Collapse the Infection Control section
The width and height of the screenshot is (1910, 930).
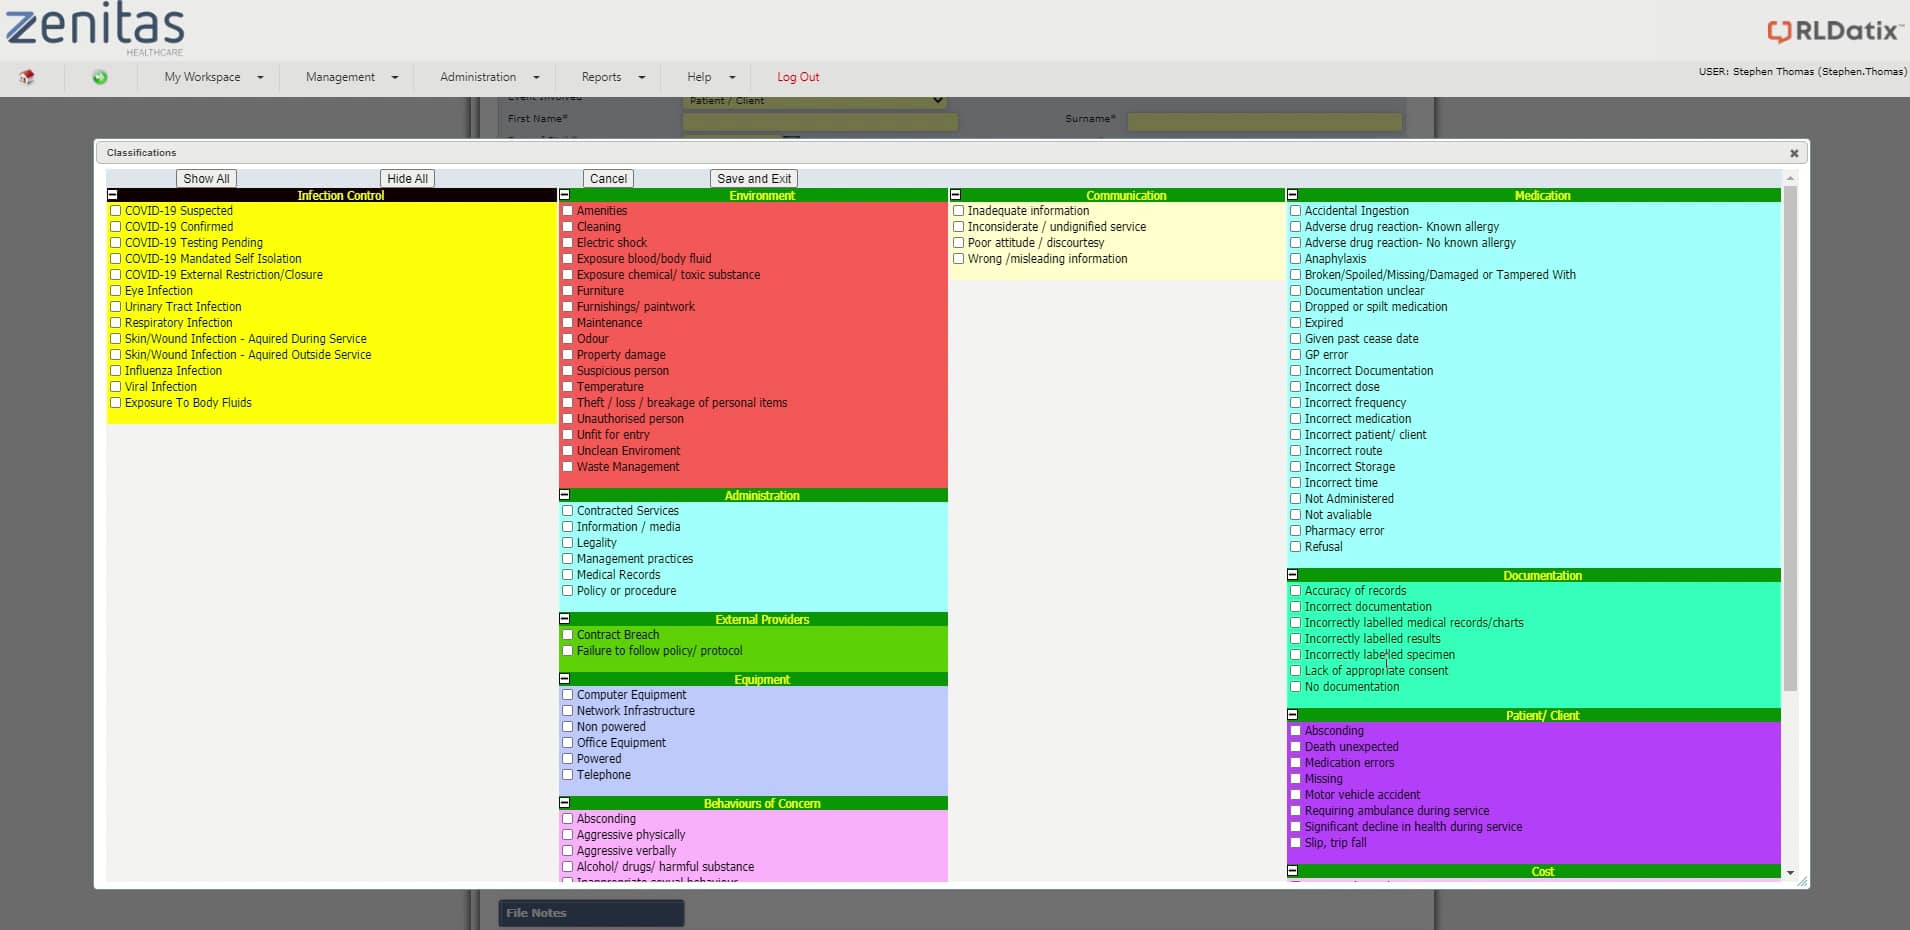coord(113,195)
